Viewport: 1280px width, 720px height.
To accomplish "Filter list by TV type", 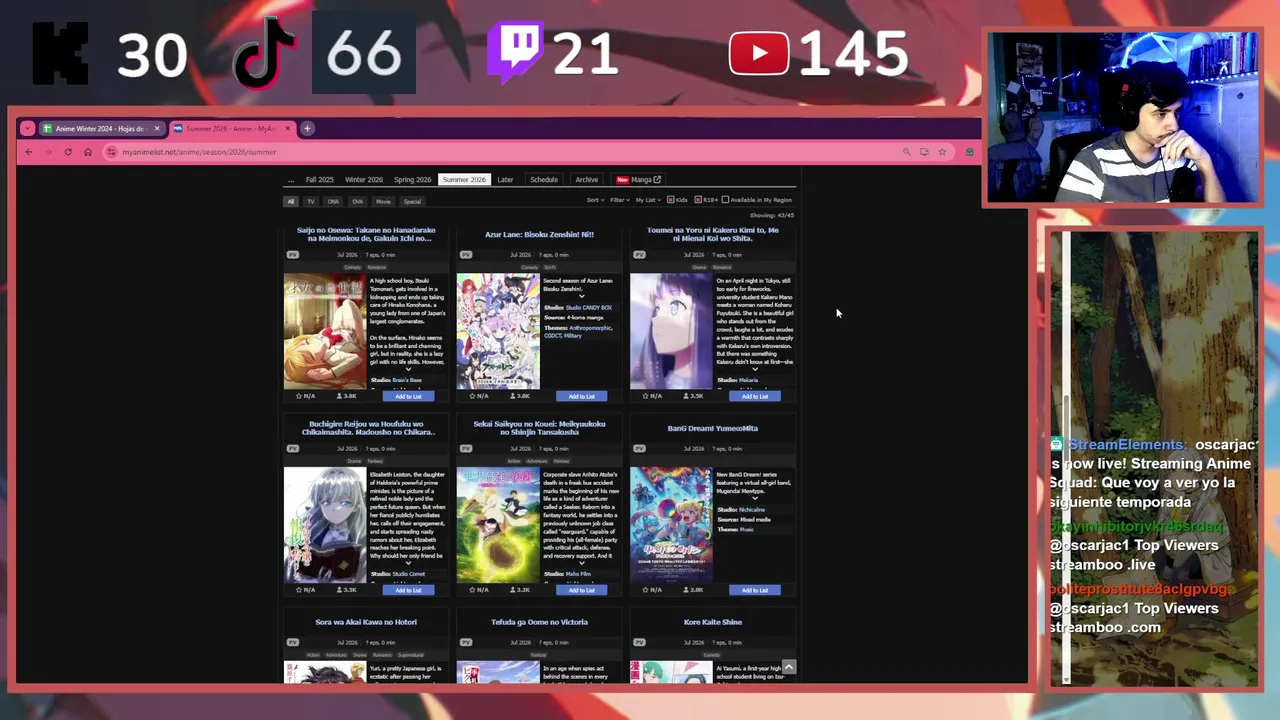I will click(311, 201).
